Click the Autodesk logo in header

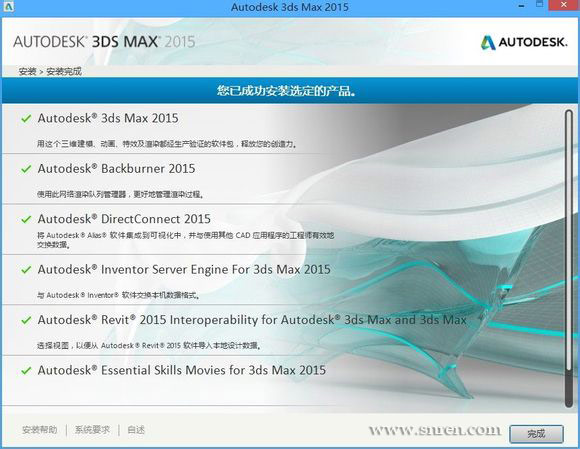524,42
